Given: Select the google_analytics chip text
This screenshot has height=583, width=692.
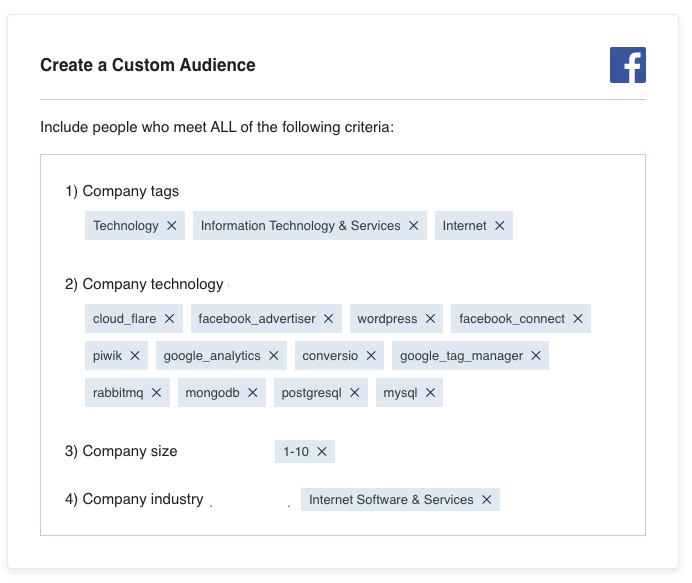Looking at the screenshot, I should click(x=212, y=356).
